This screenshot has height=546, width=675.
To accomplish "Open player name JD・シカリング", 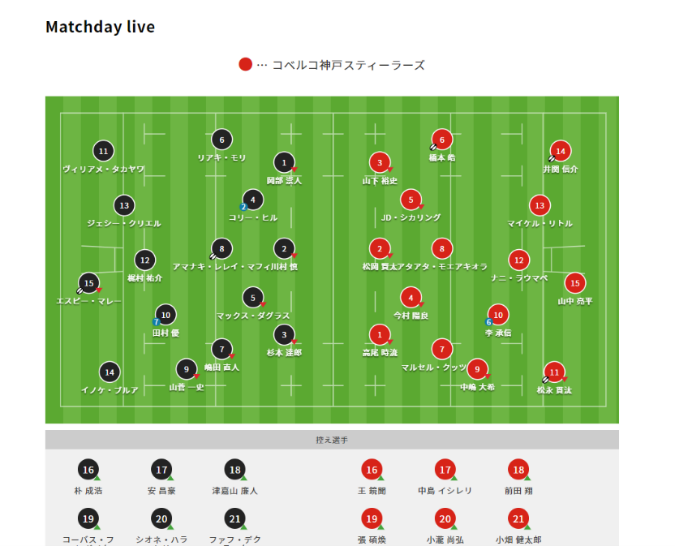I will click(411, 217).
